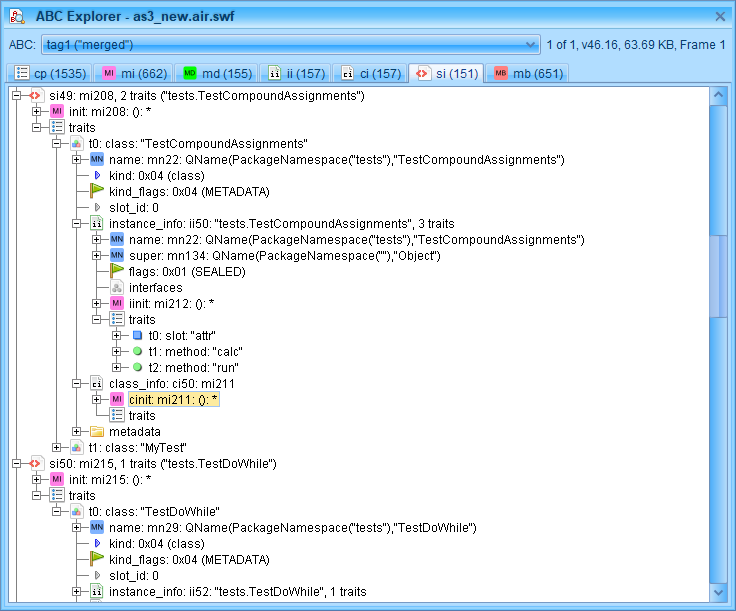Select the interfaces row
736x611 pixels.
click(x=155, y=288)
